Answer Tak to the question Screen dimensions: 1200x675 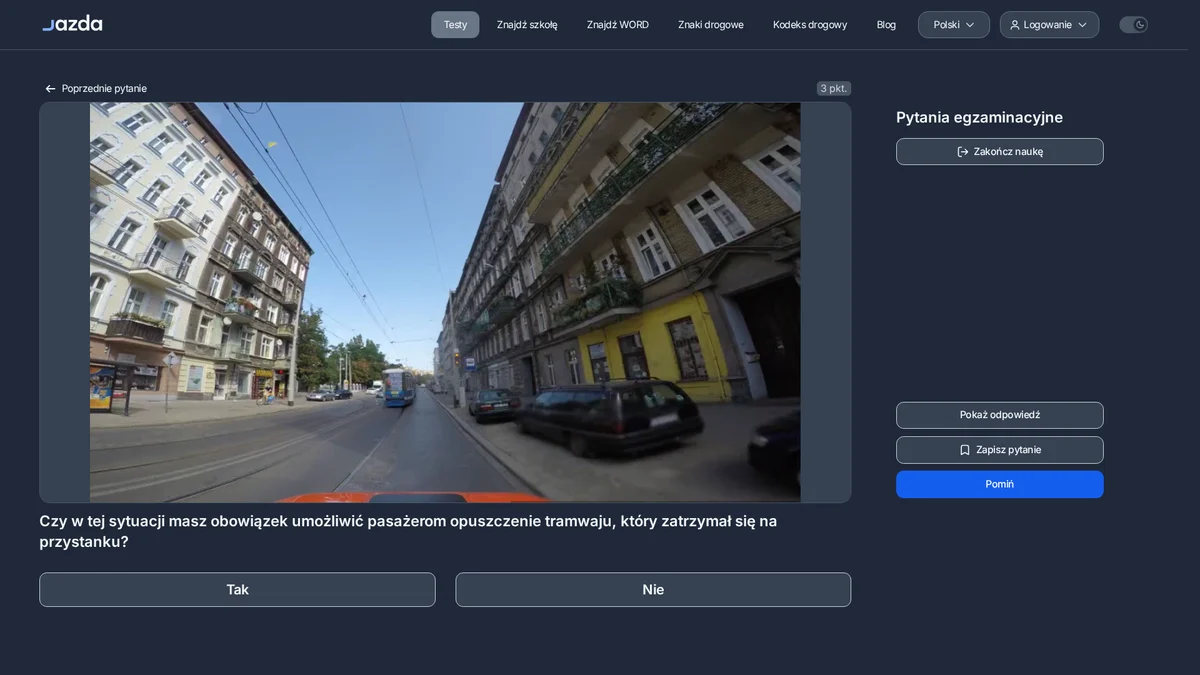click(x=237, y=590)
